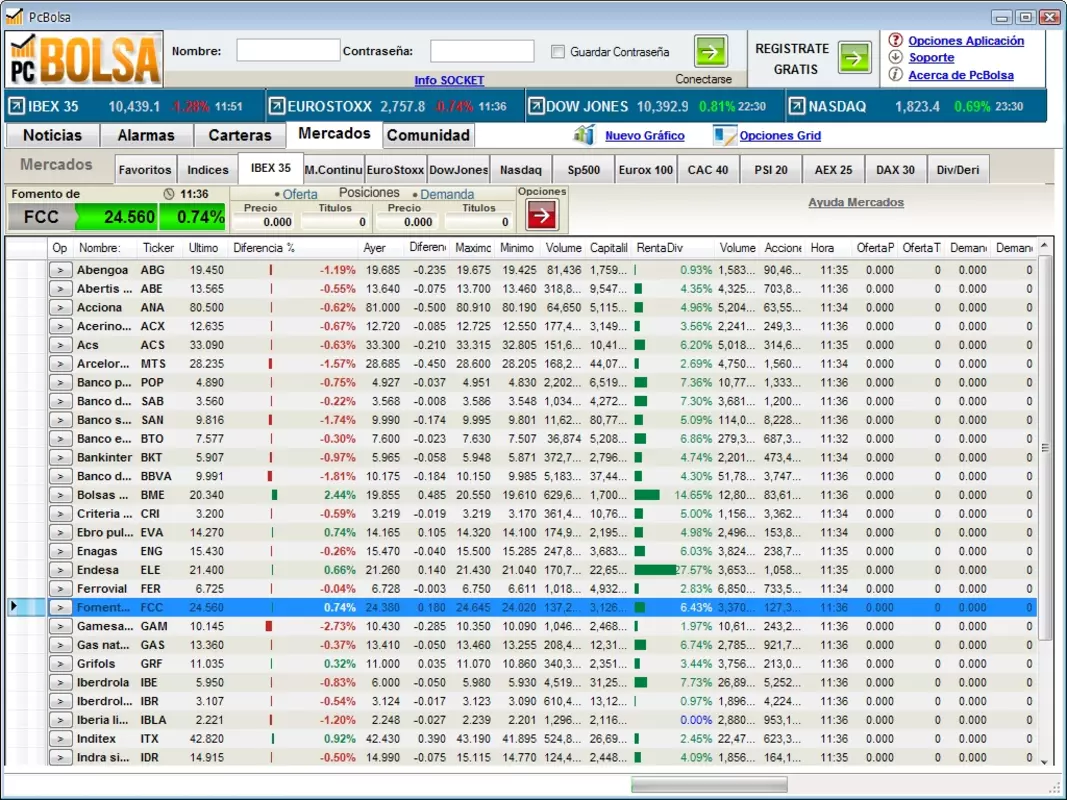Click the DOW JONES index expand icon
The height and width of the screenshot is (800, 1067).
[x=536, y=106]
